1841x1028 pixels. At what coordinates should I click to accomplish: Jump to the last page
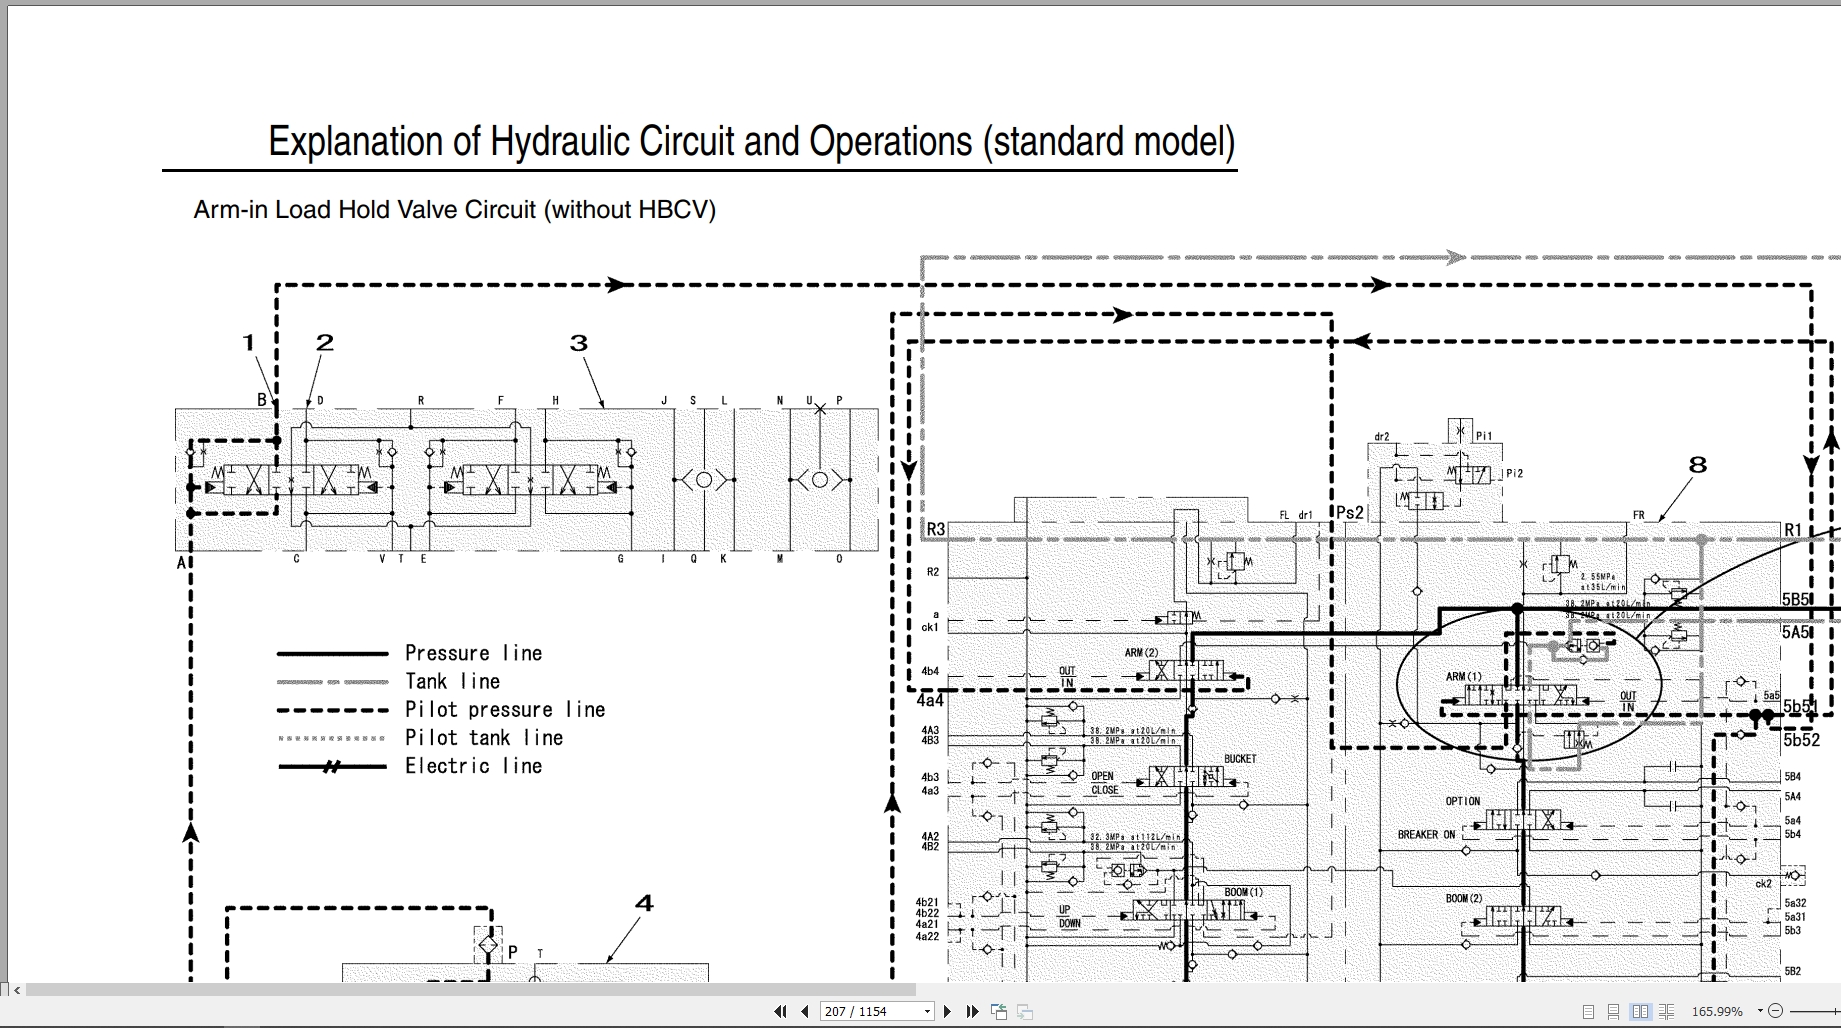(972, 1012)
